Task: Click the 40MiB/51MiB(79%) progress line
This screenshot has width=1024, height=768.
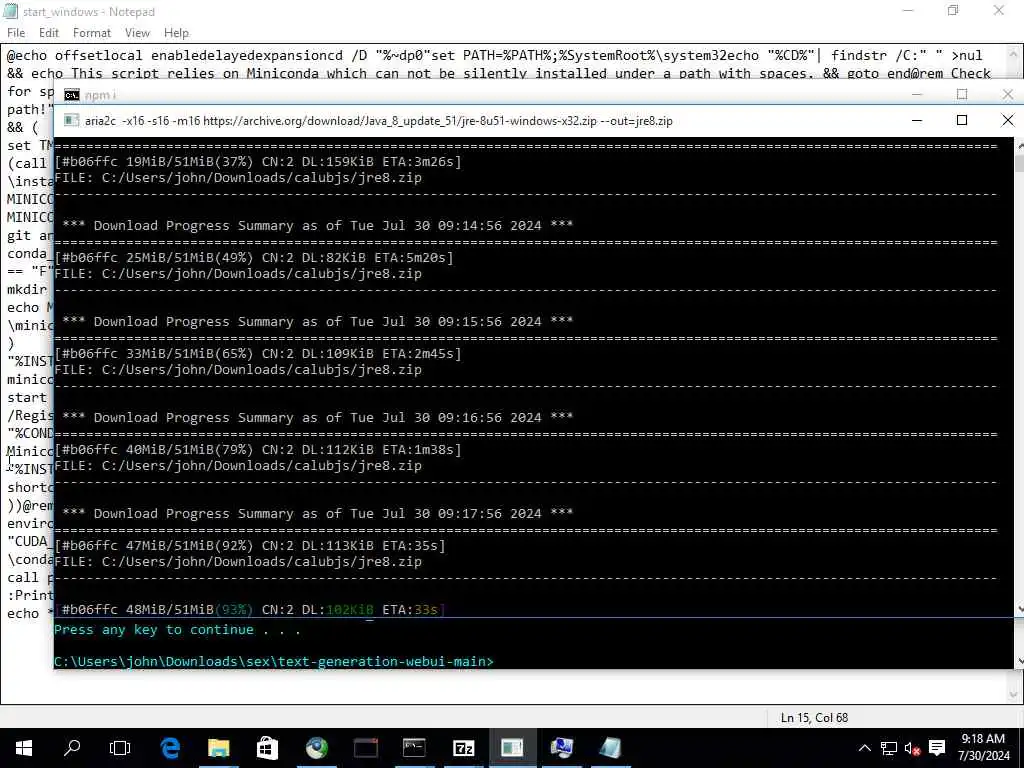Action: 258,450
